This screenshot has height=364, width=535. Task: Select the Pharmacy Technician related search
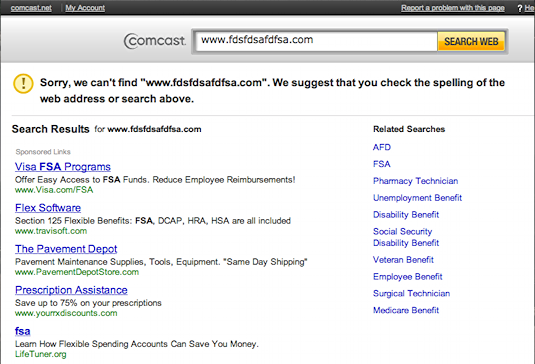pyautogui.click(x=415, y=181)
